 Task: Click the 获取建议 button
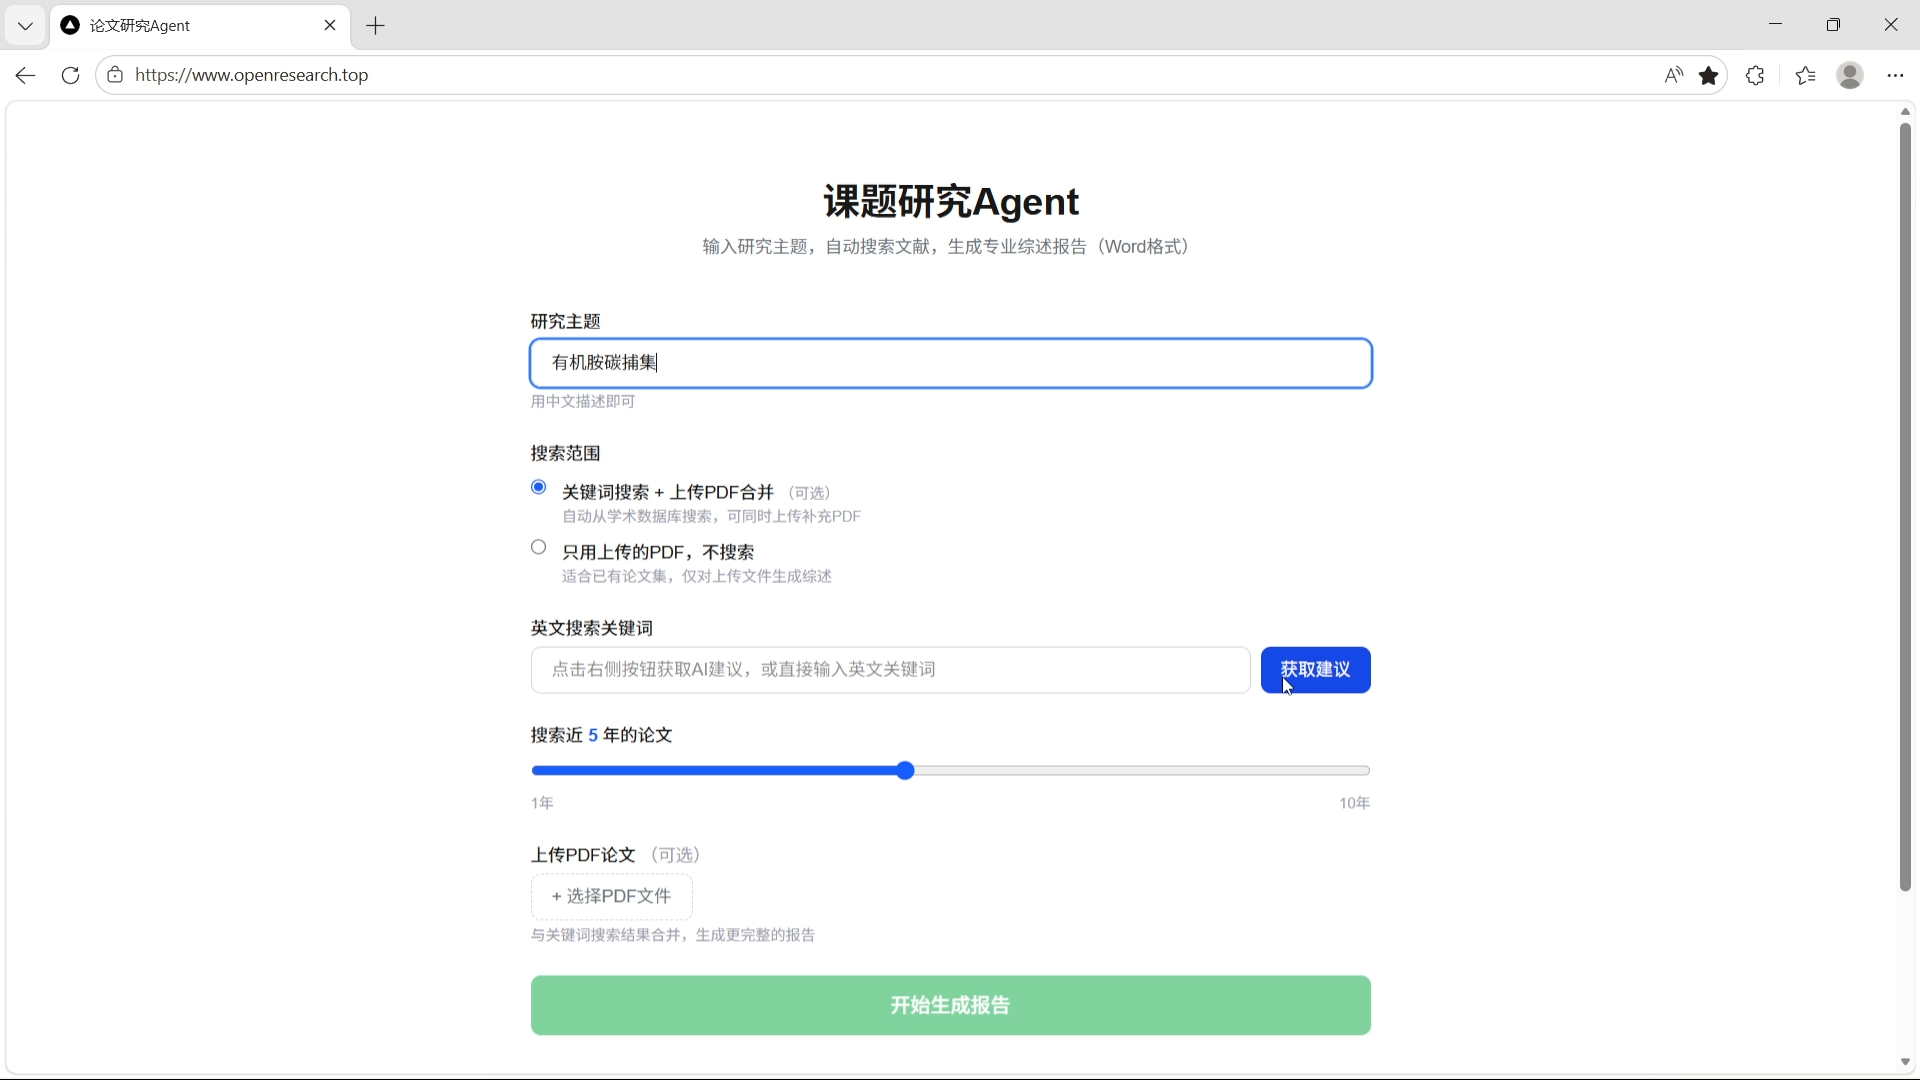tap(1315, 670)
